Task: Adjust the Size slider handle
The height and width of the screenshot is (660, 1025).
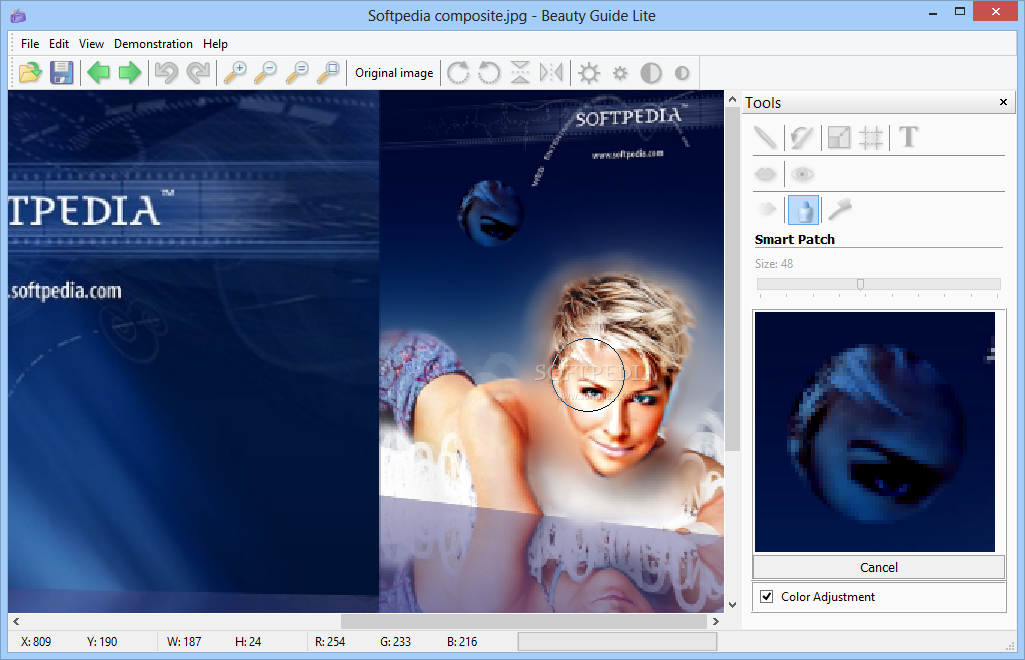Action: [860, 284]
